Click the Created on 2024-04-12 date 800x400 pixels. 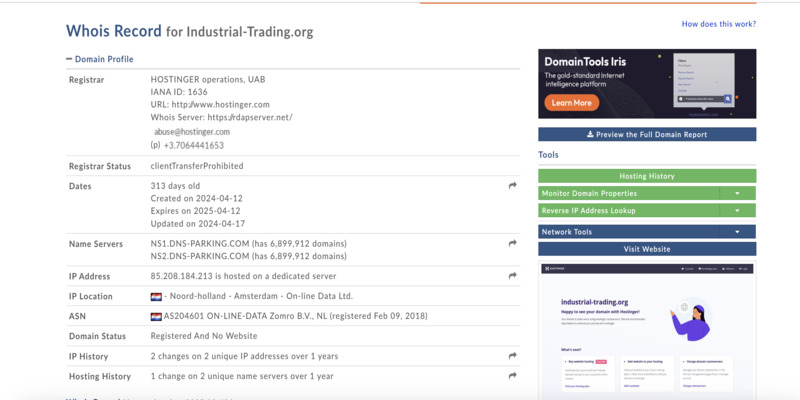pos(196,198)
